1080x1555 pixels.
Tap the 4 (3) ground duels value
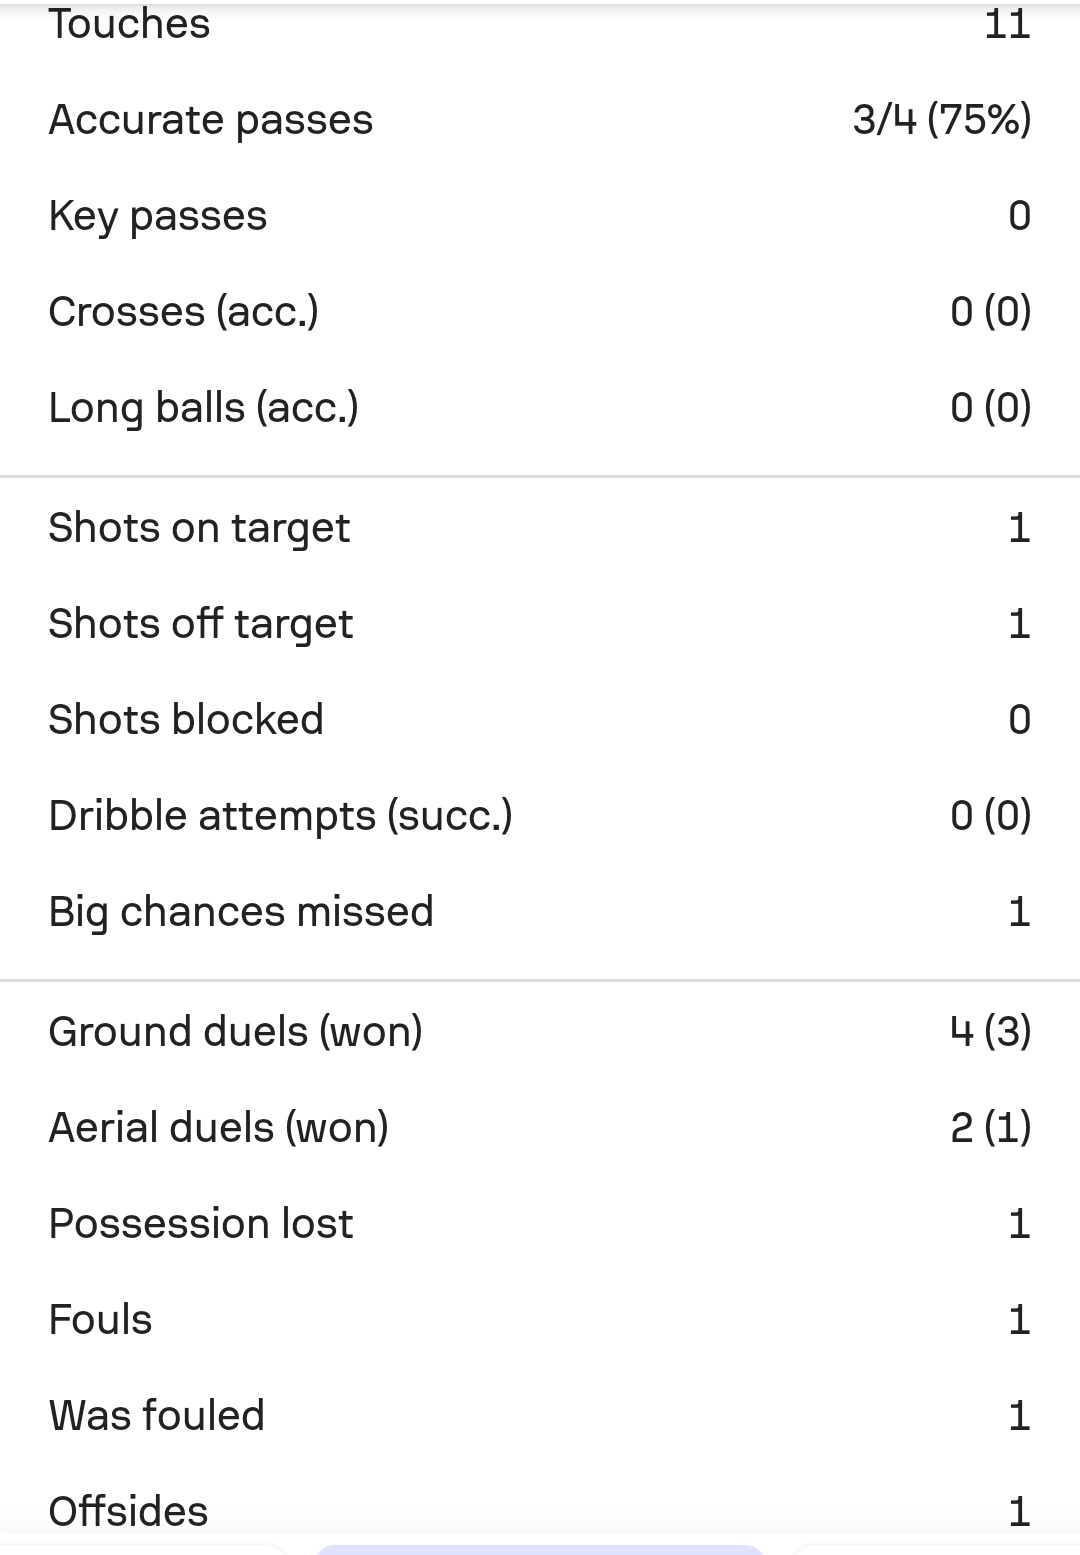click(990, 1032)
